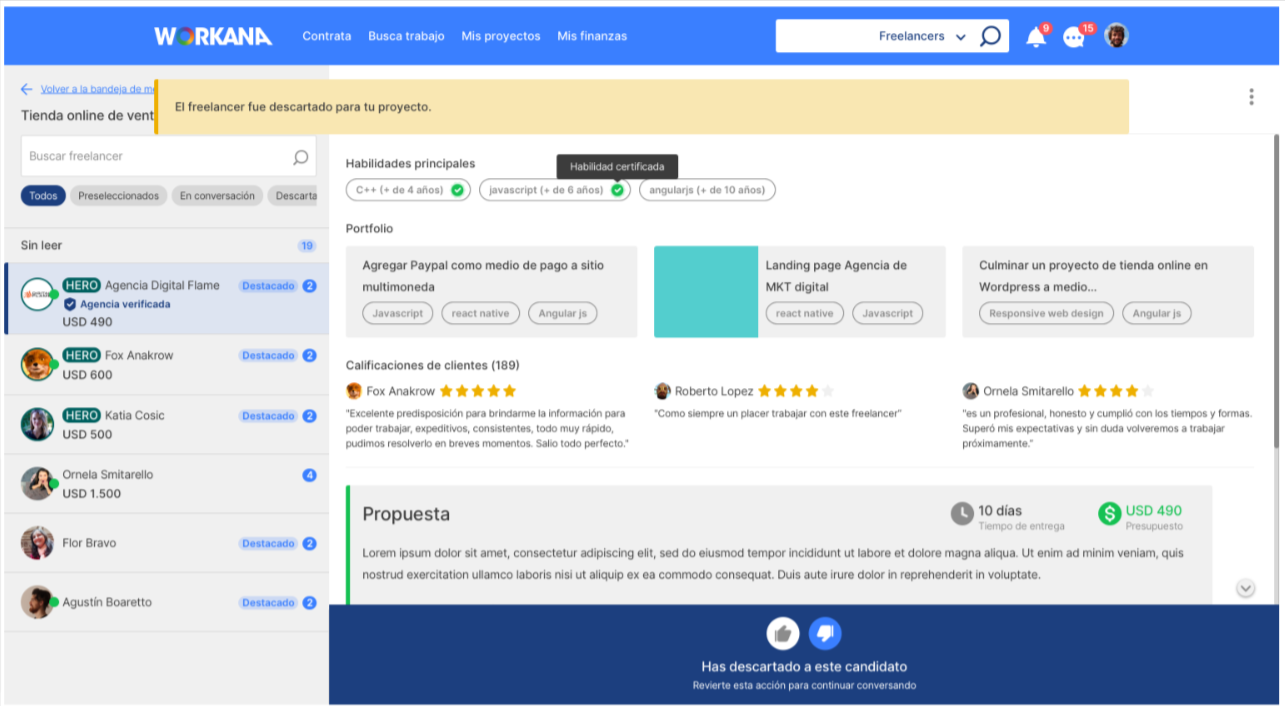Click Roberto Lopez's star rating
Viewport: 1285px width, 706px height.
coord(796,391)
